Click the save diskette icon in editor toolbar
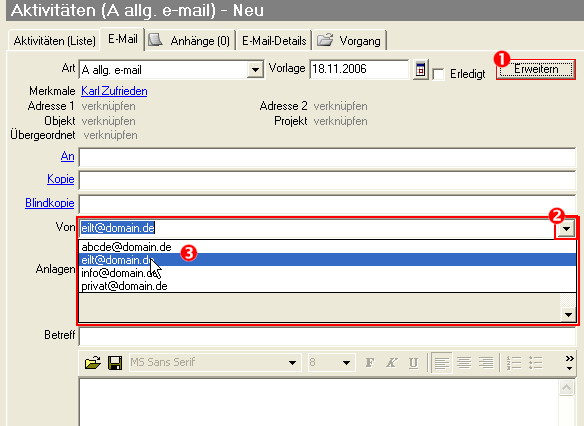The height and width of the screenshot is (426, 584). (x=115, y=362)
